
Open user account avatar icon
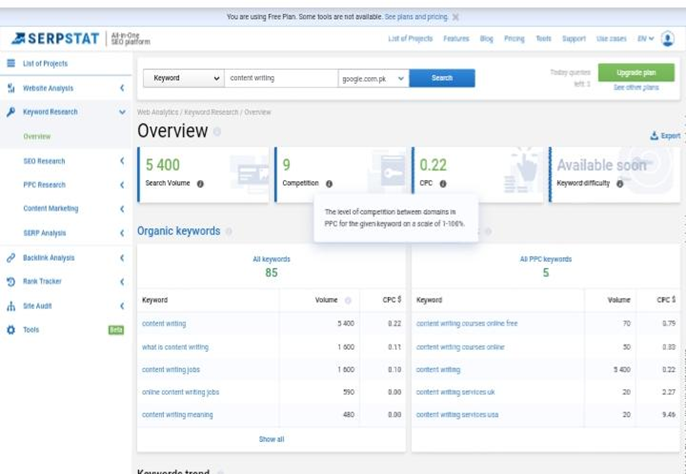pos(668,39)
